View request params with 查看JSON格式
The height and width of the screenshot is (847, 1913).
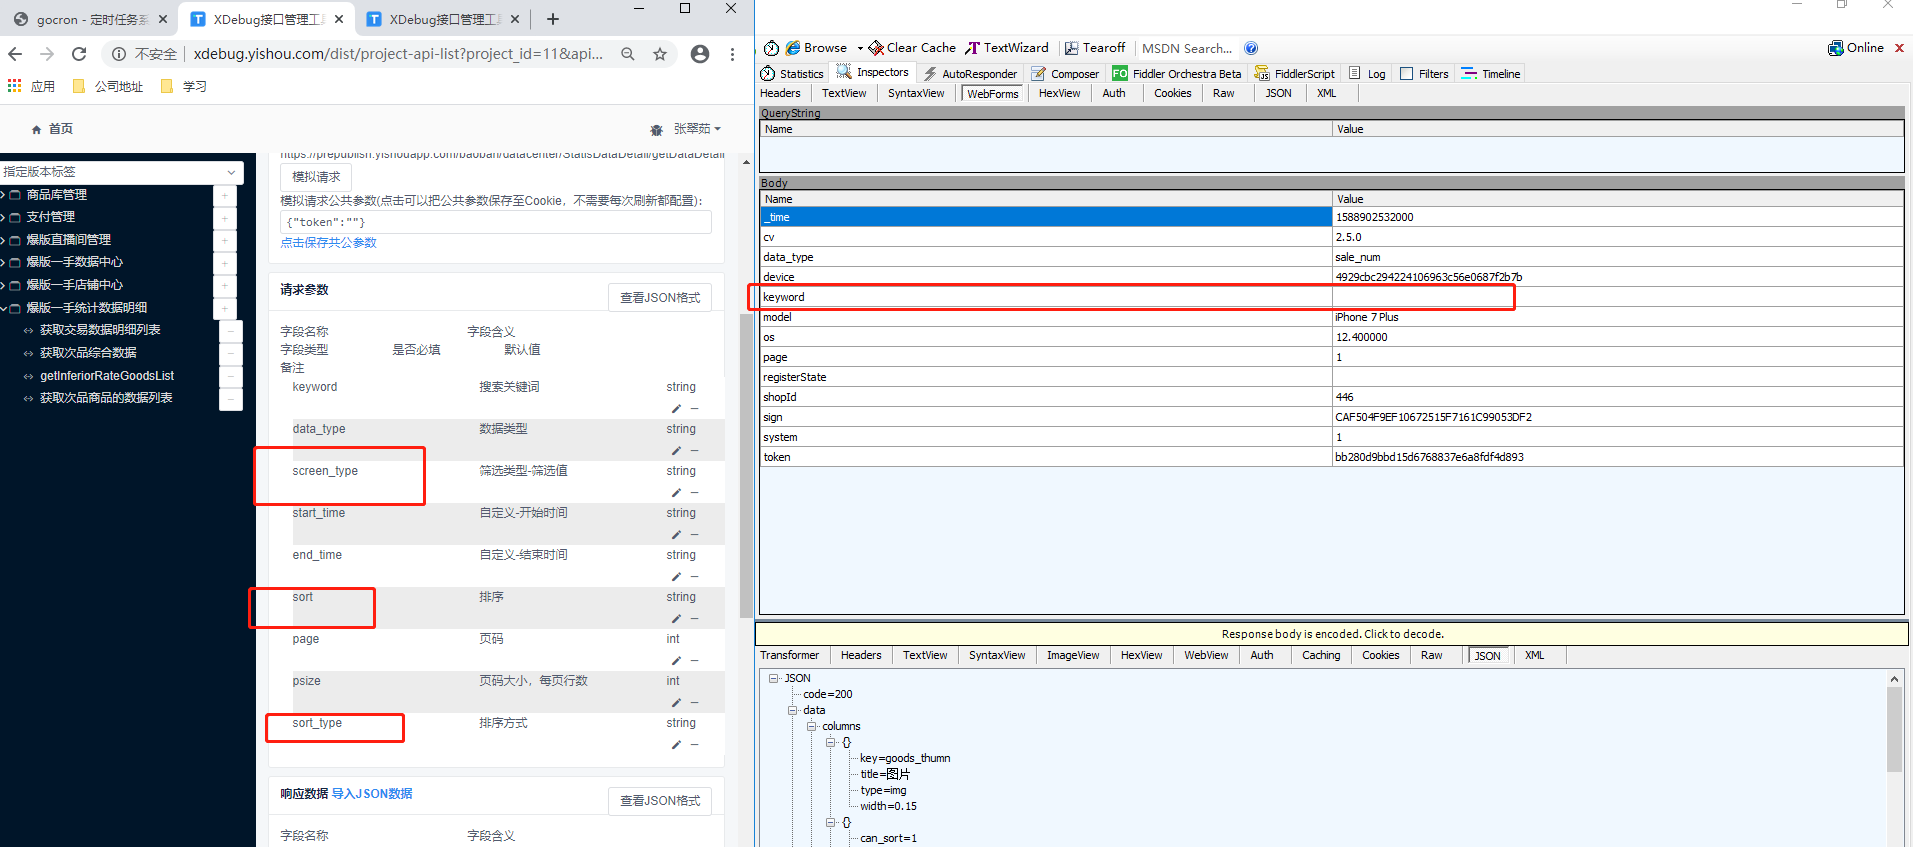[x=660, y=298]
